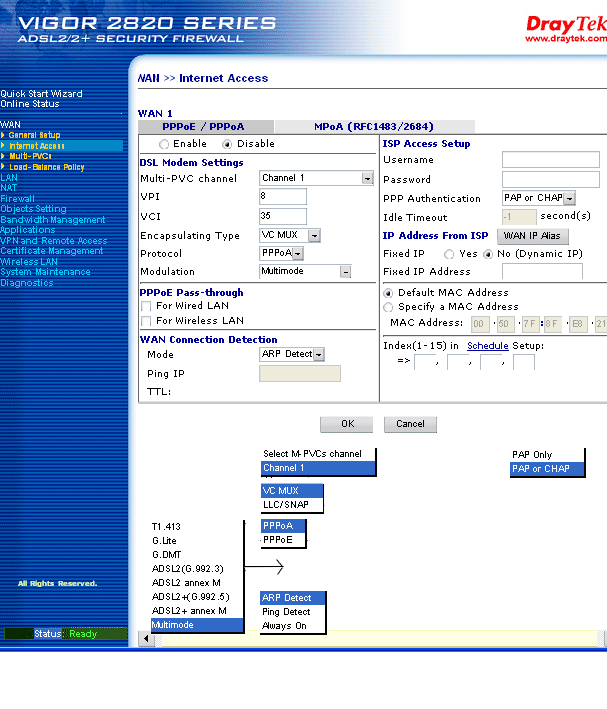Image resolution: width=607 pixels, height=709 pixels.
Task: Select Ping Detect in mode list
Action: [293, 612]
